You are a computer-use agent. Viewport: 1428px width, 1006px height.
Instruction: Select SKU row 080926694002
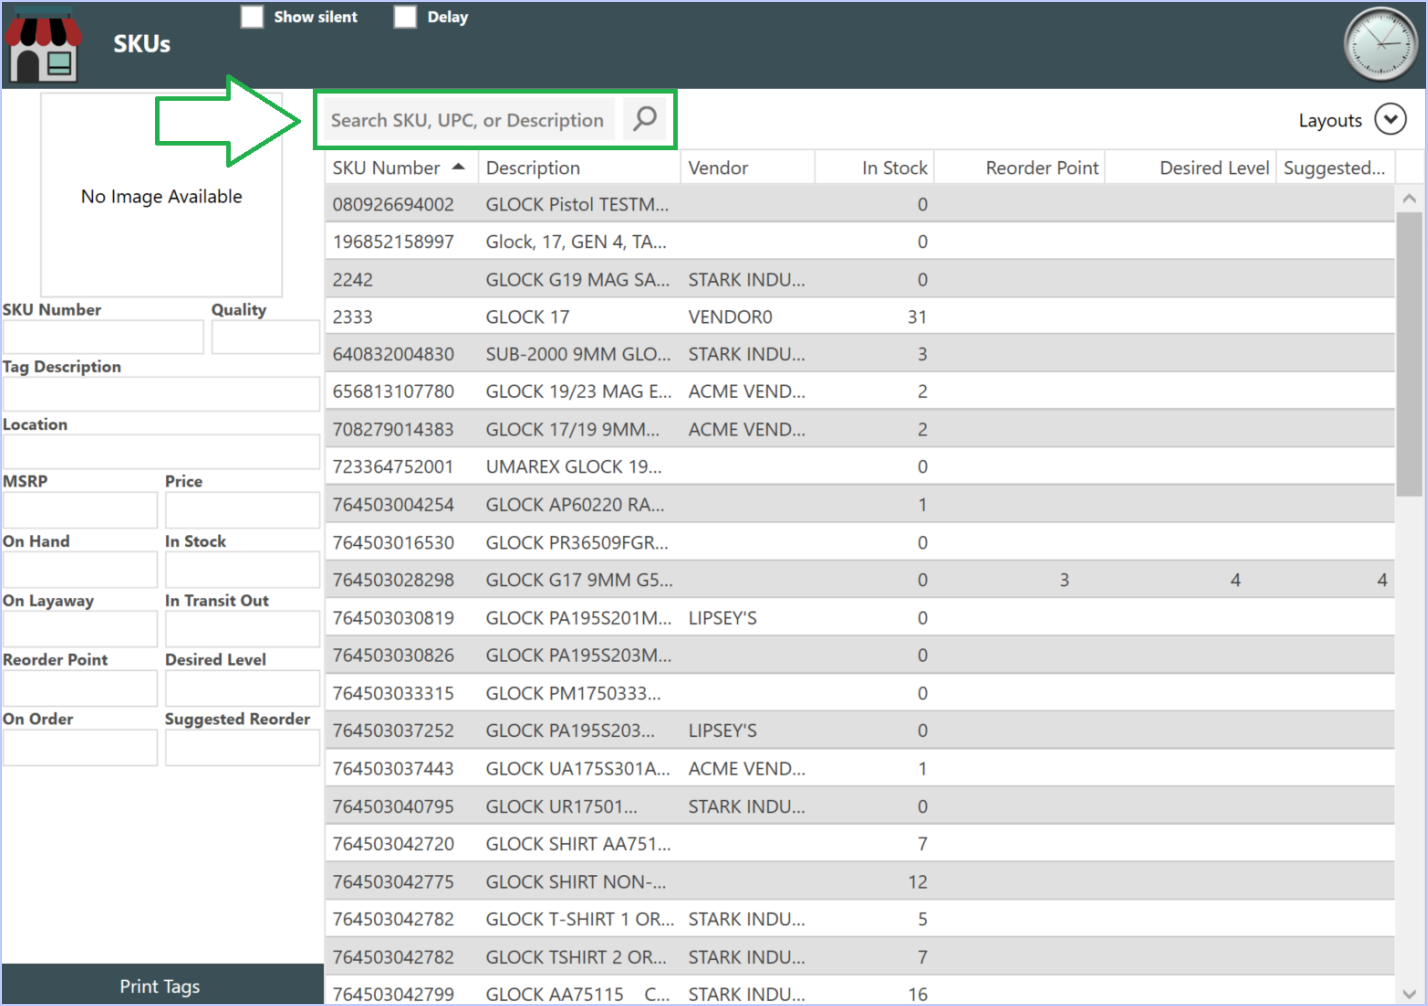[860, 204]
